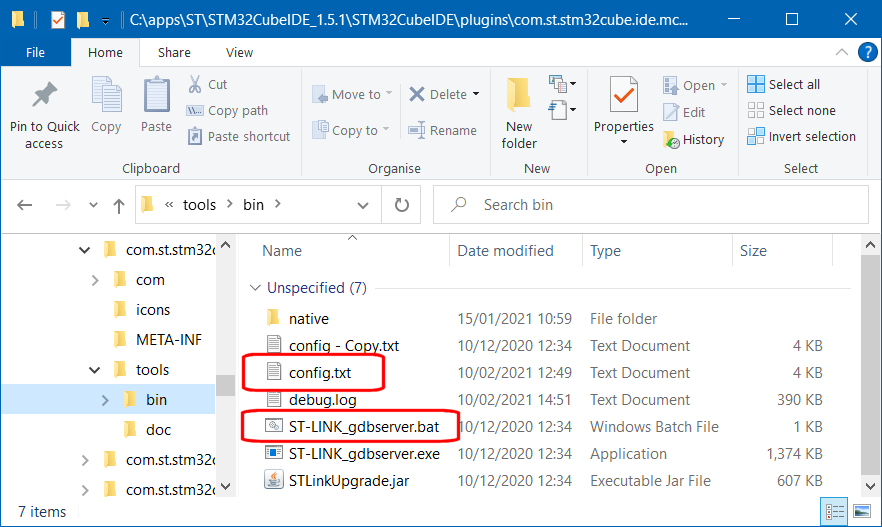The image size is (882, 527).
Task: Expand the com folder in tree
Action: tap(95, 280)
